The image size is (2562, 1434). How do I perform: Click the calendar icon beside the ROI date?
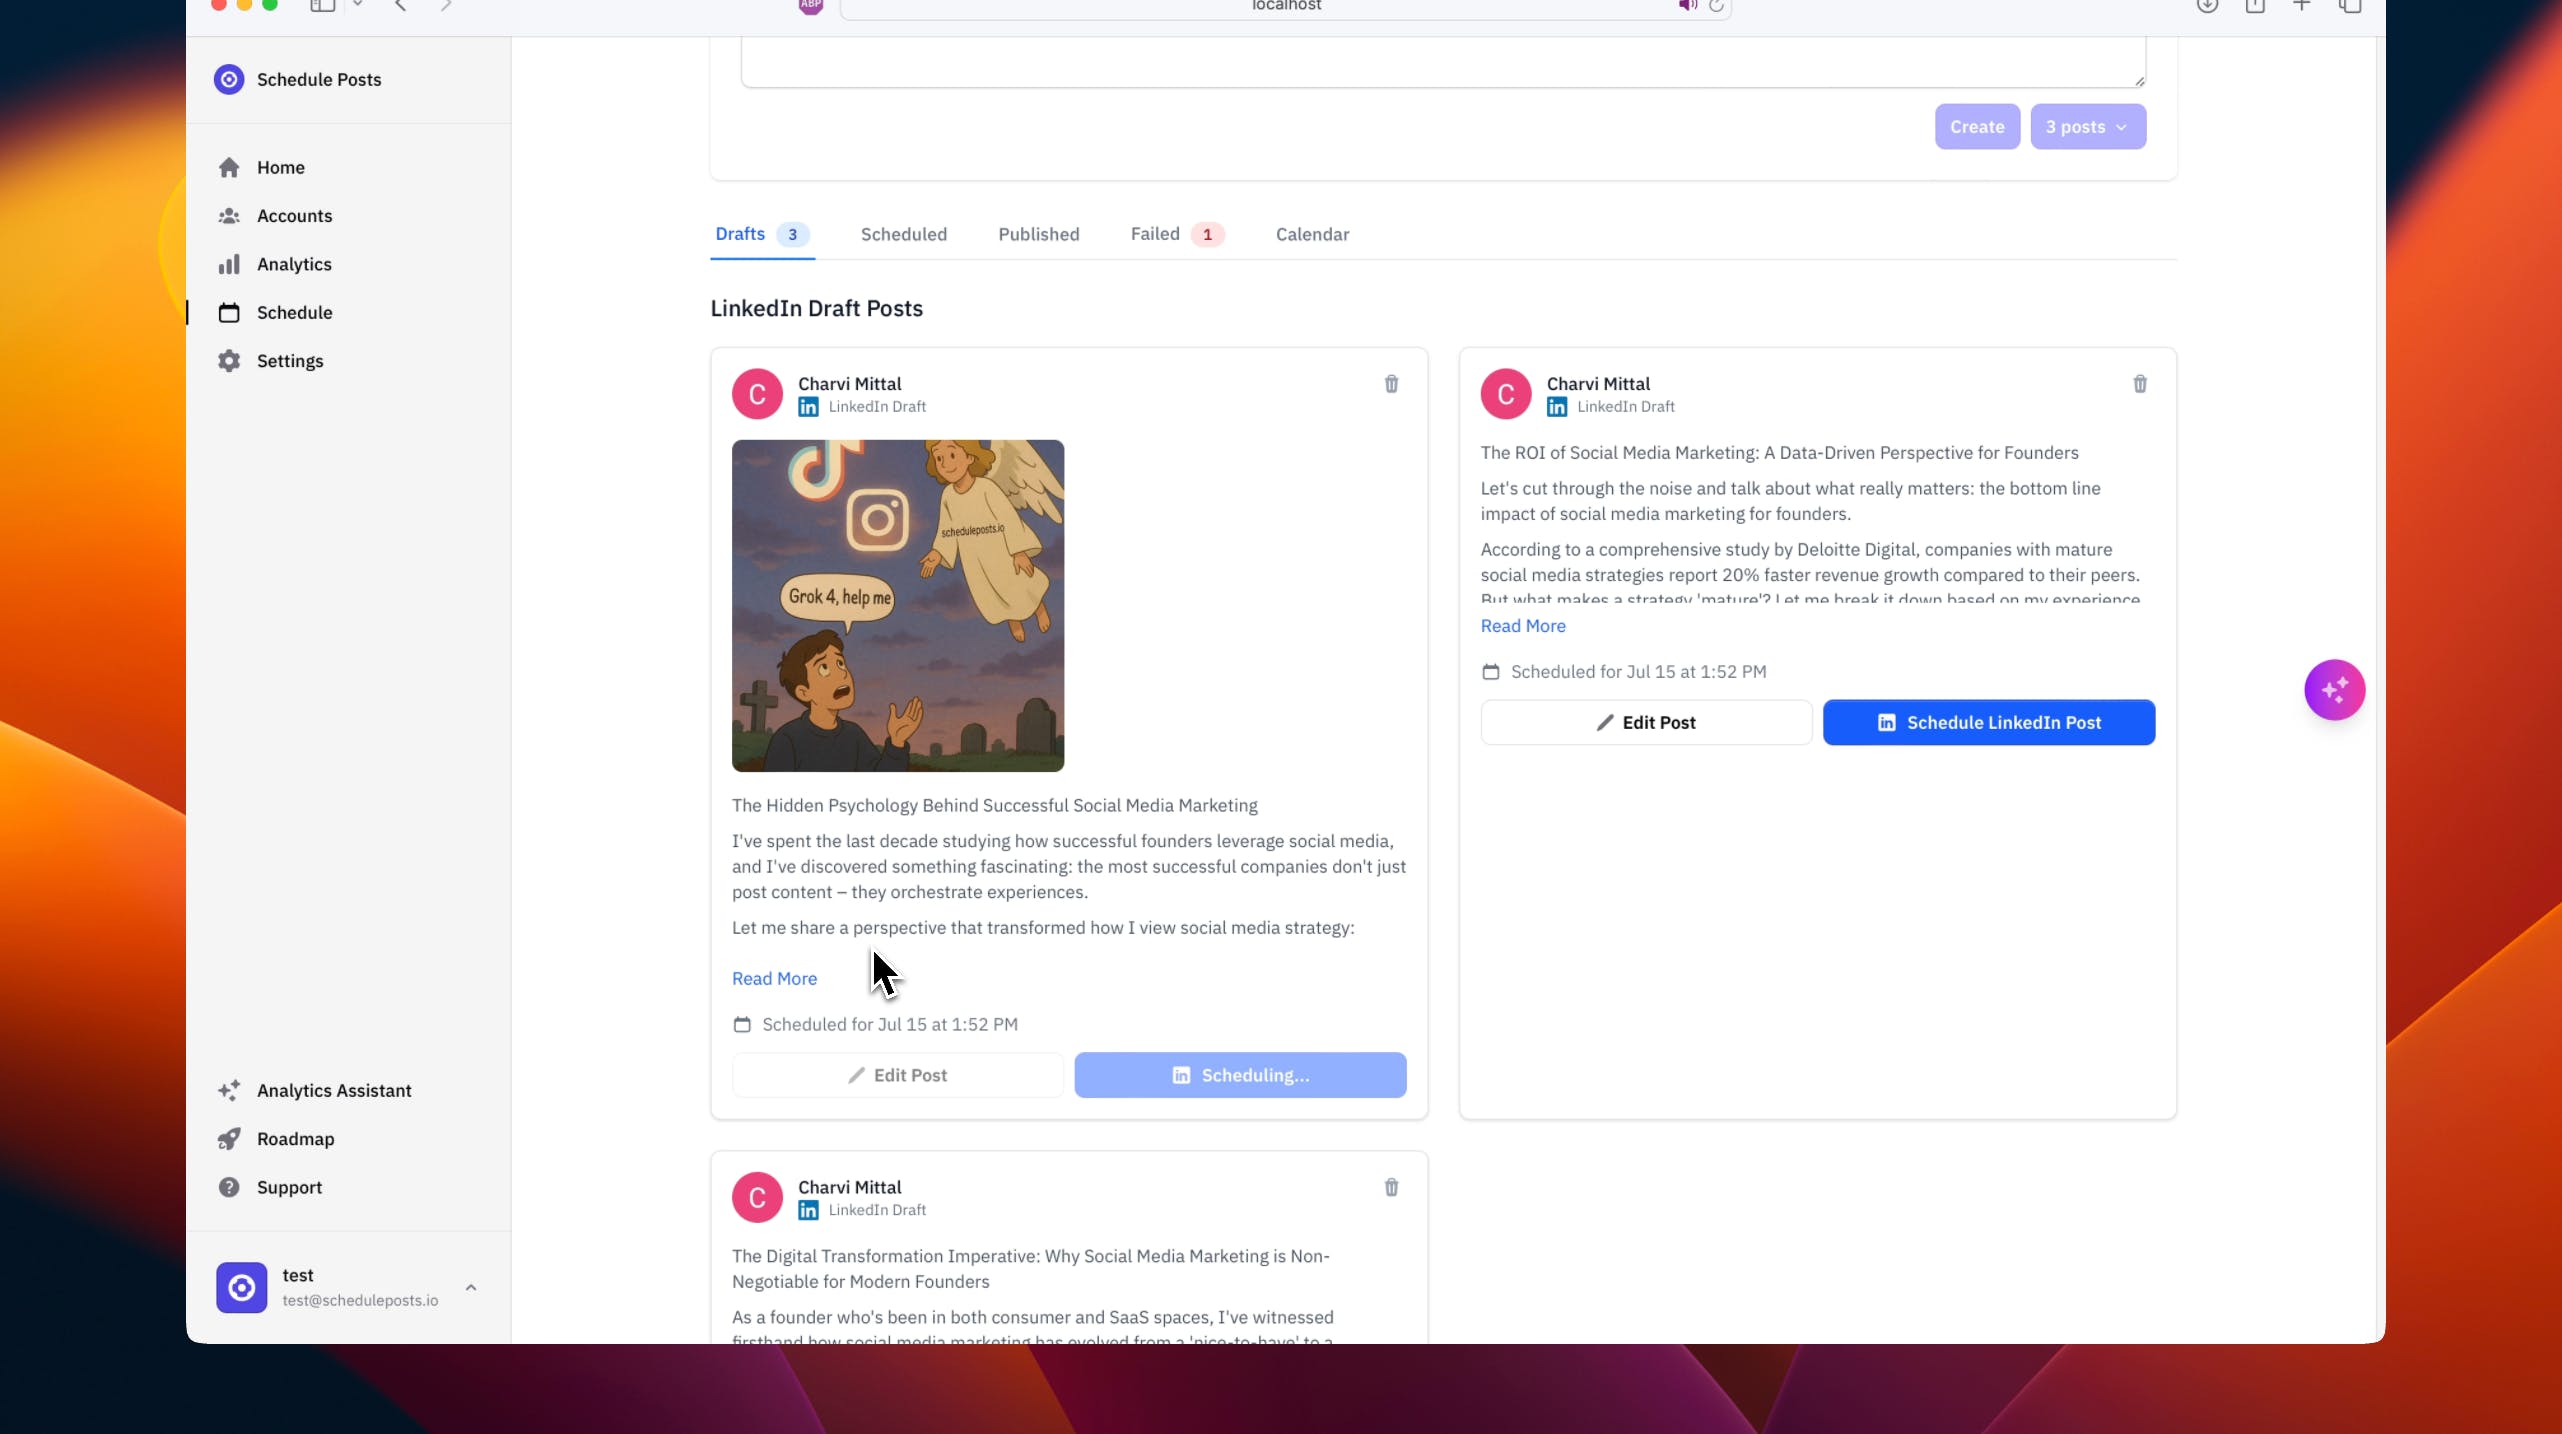pos(1490,672)
